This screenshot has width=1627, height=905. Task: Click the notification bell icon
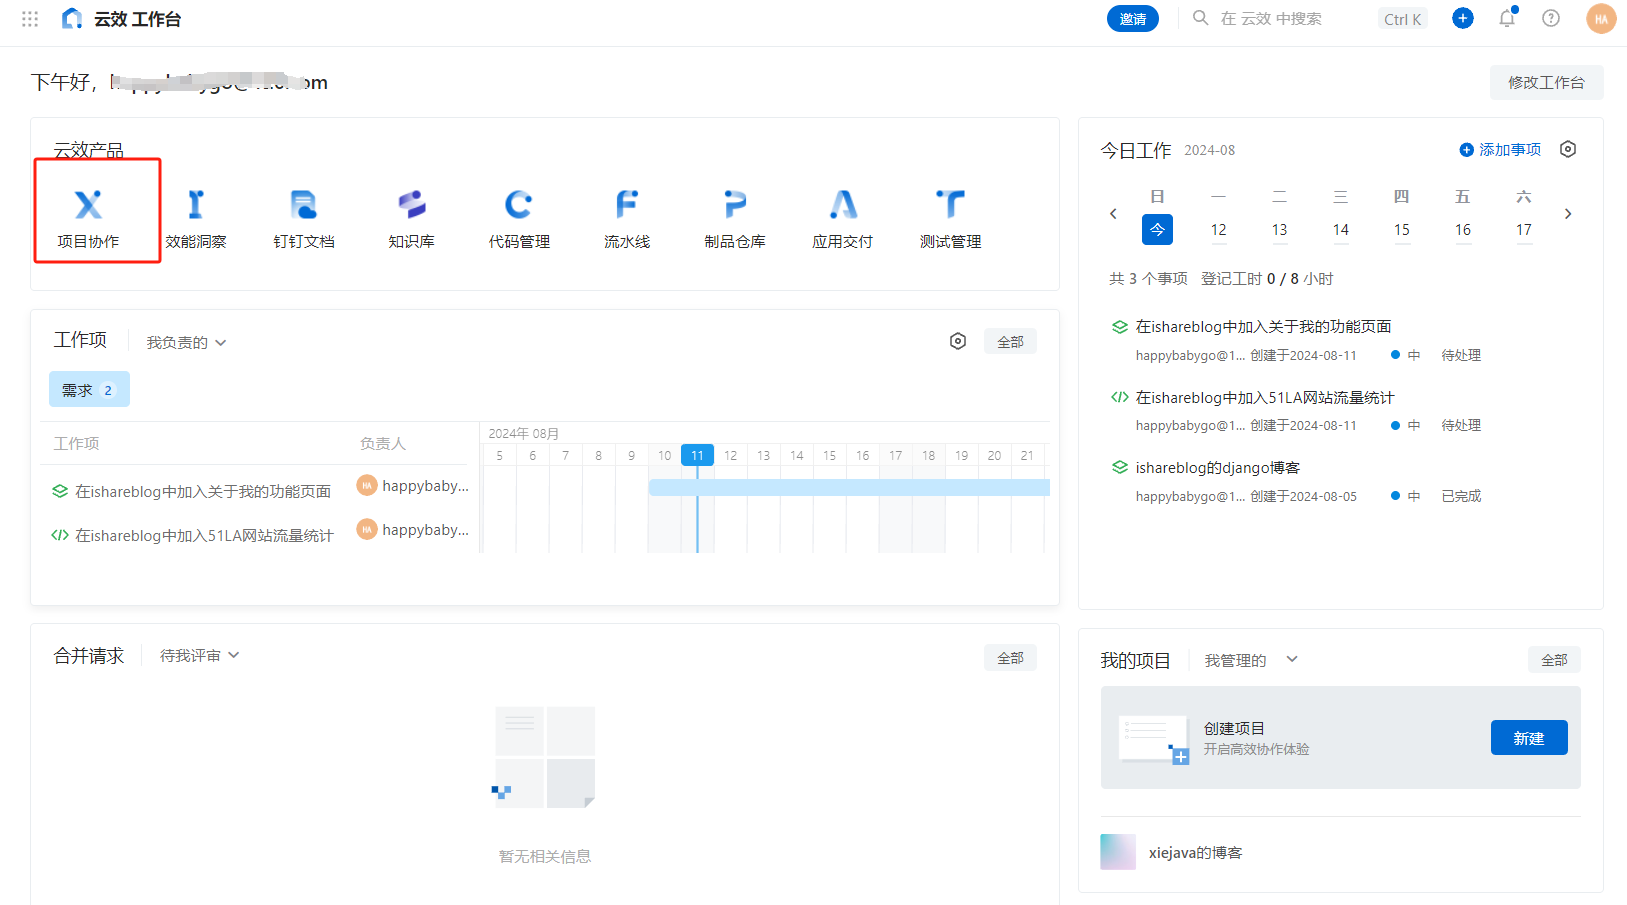point(1507,18)
